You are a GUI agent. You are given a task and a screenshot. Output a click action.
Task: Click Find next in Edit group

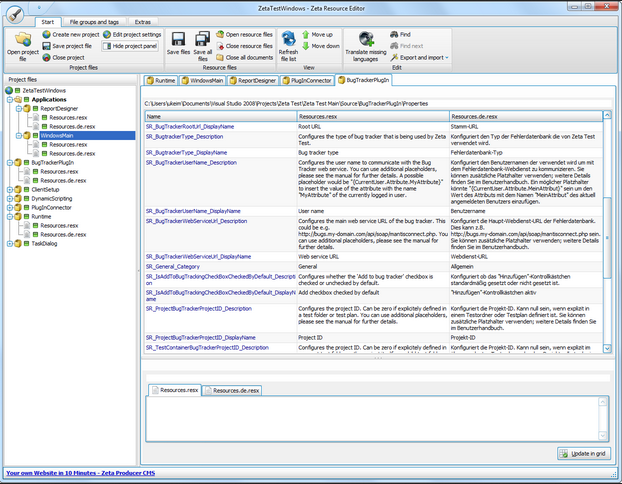[407, 46]
